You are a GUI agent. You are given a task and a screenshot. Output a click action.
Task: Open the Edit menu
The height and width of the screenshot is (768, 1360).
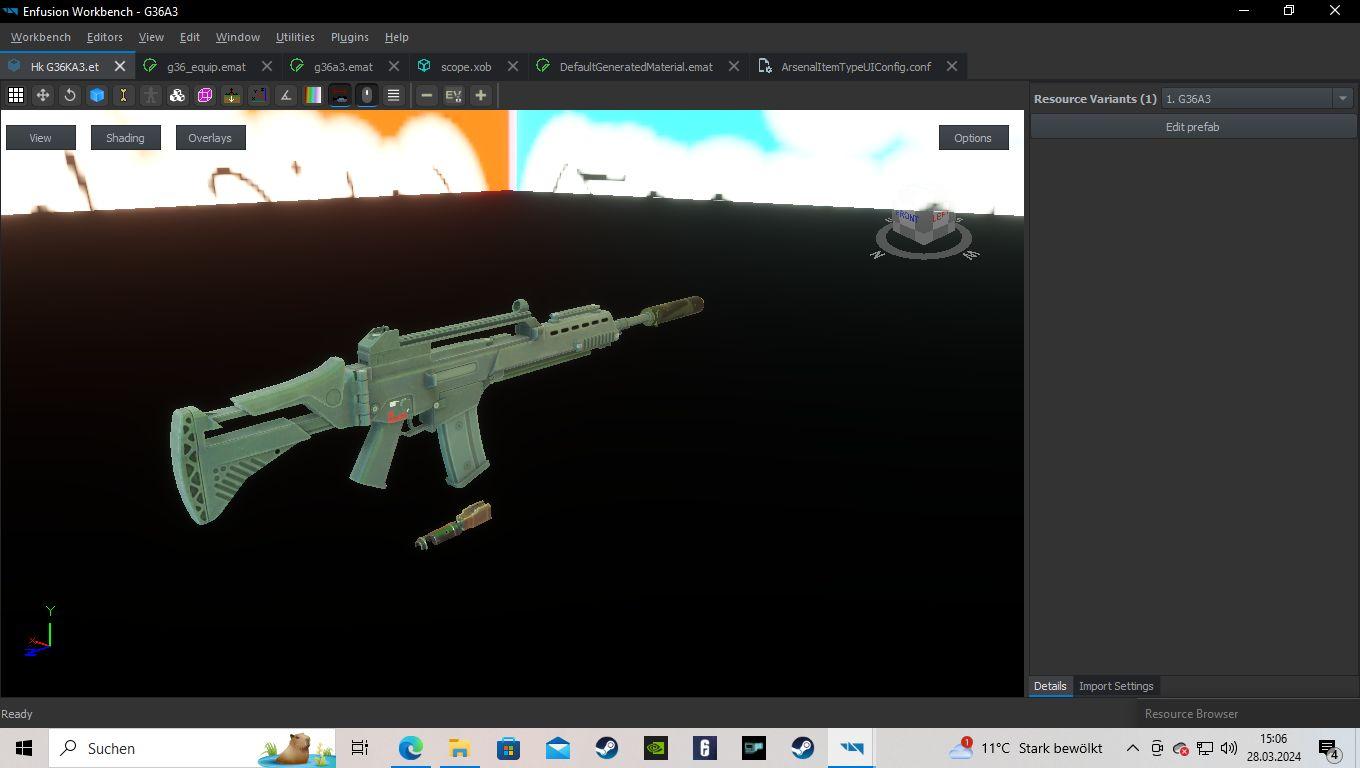click(190, 37)
